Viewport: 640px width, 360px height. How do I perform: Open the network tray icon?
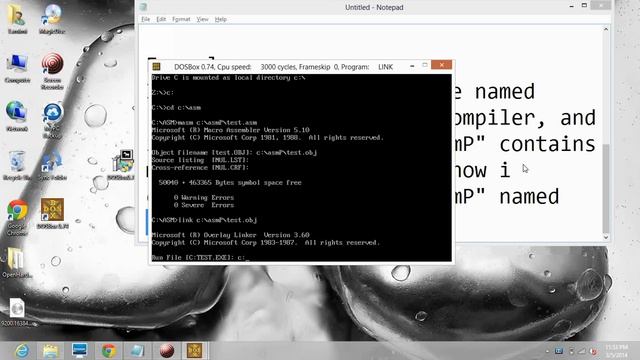coord(582,351)
